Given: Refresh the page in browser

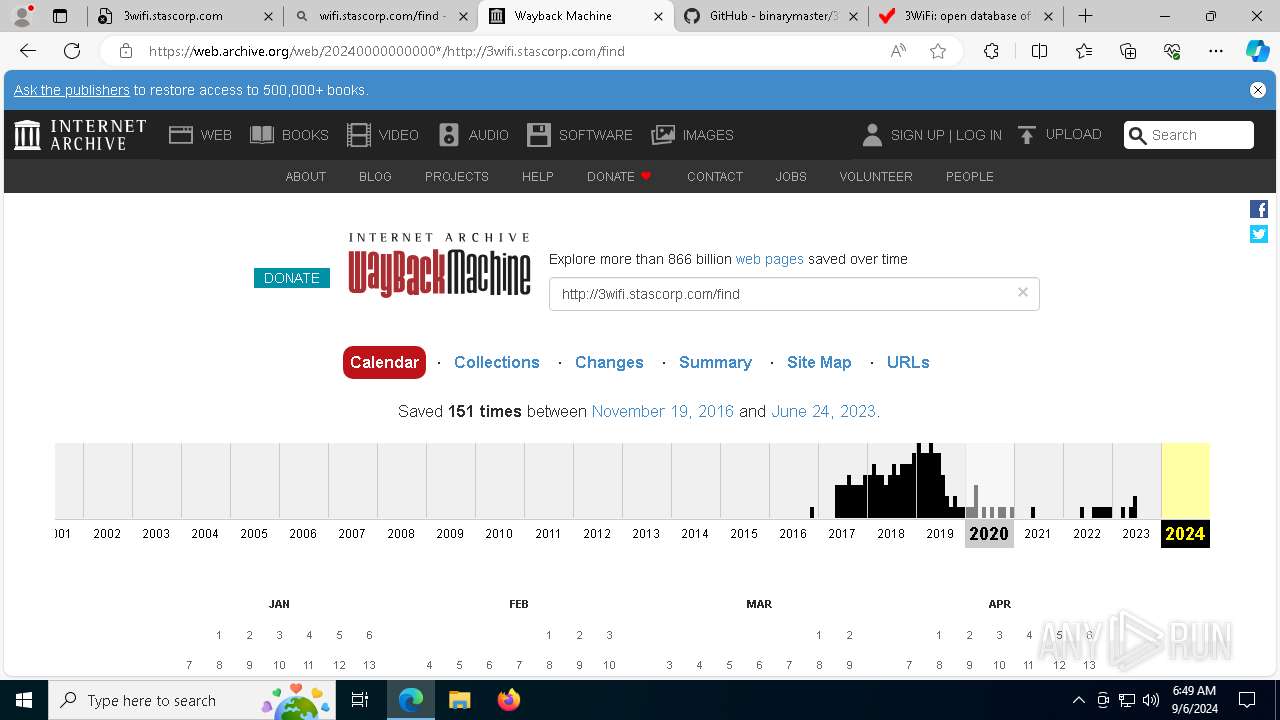Looking at the screenshot, I should [72, 51].
